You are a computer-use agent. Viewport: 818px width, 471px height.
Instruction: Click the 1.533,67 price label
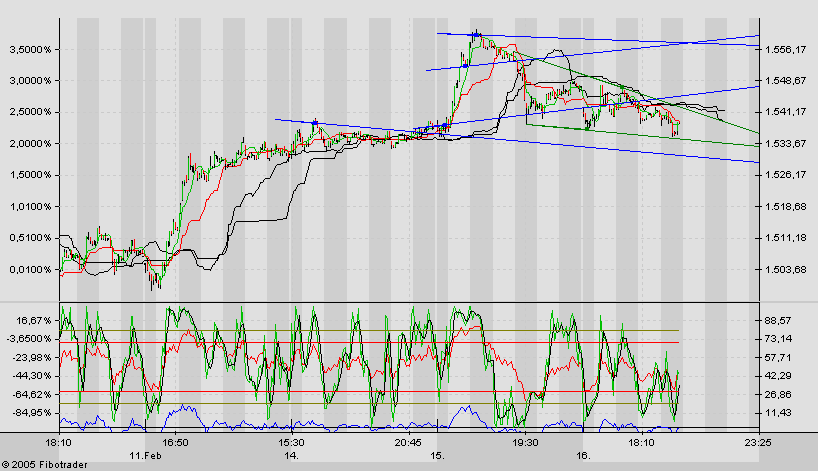click(x=785, y=143)
